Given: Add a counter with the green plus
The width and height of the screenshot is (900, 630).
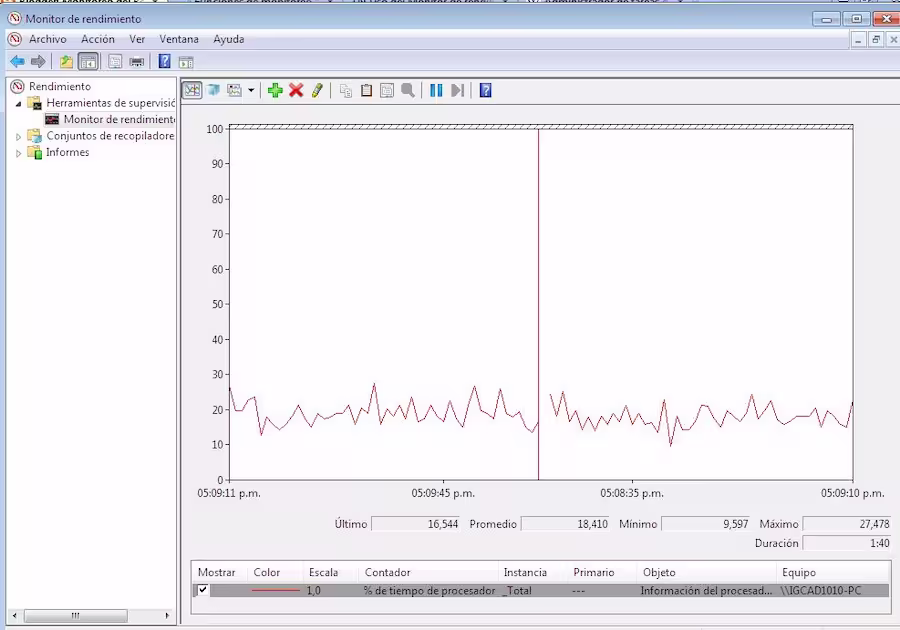Looking at the screenshot, I should click(275, 90).
